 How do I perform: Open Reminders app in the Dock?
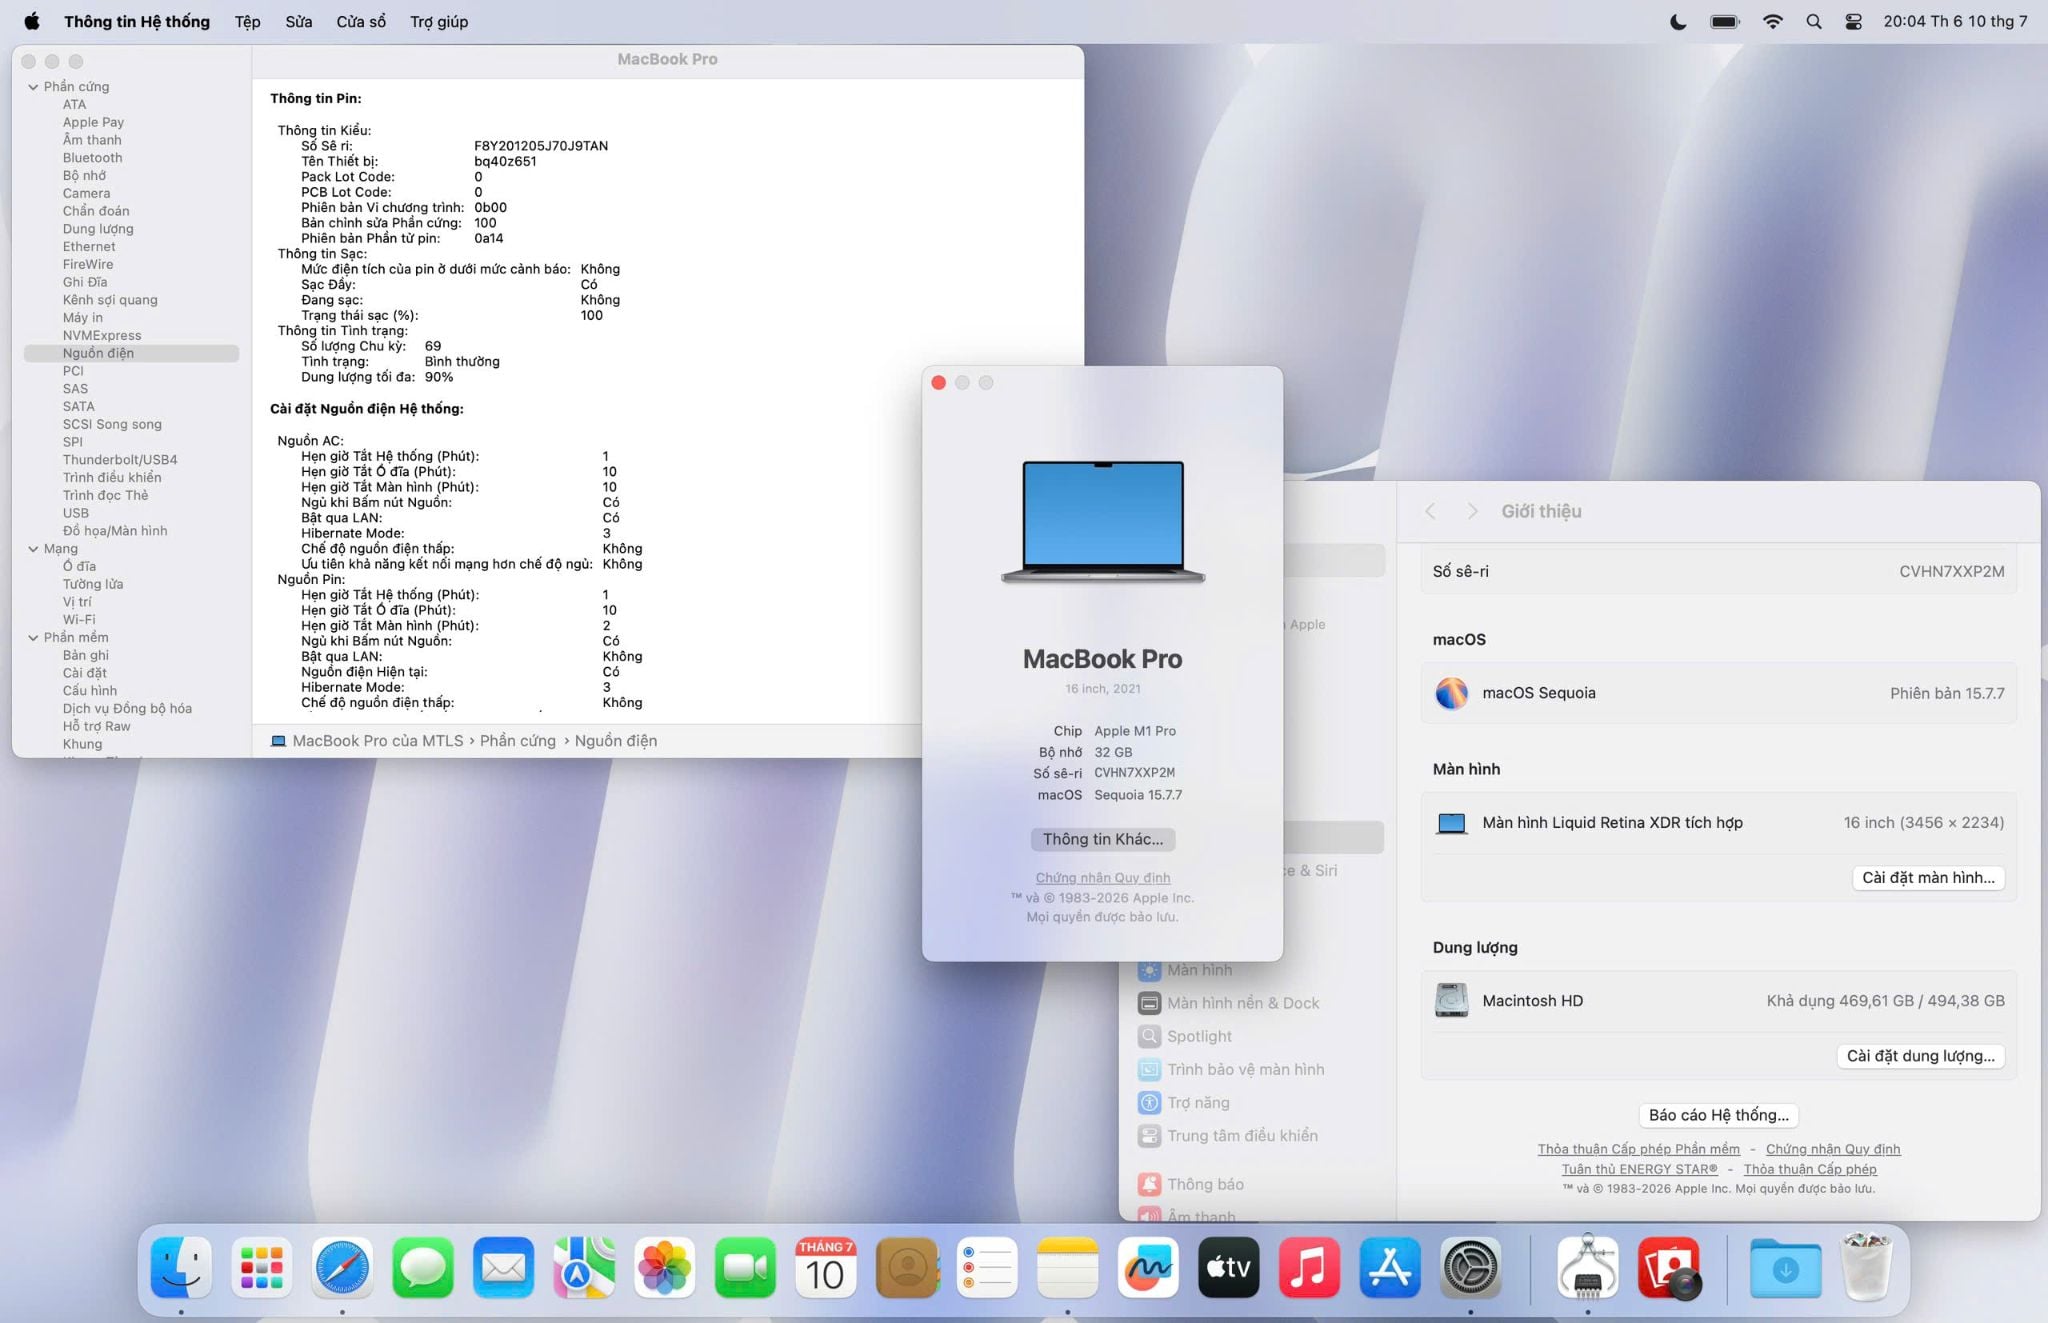pyautogui.click(x=987, y=1267)
